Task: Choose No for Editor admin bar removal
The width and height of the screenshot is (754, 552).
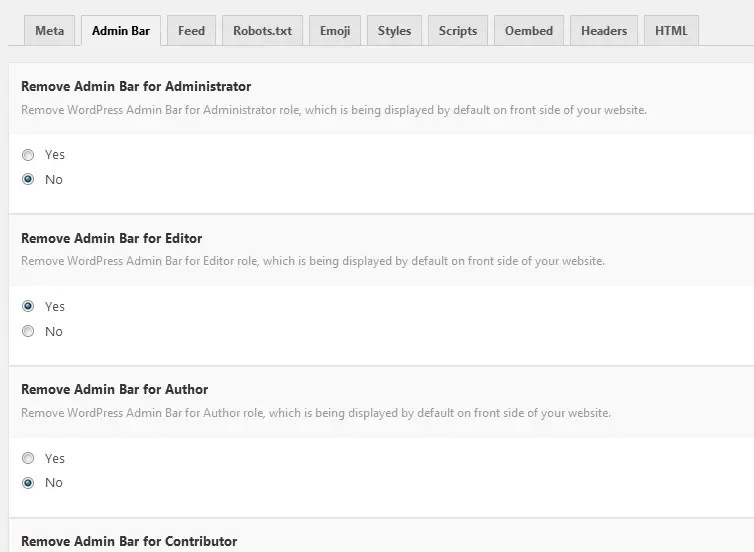Action: [28, 331]
